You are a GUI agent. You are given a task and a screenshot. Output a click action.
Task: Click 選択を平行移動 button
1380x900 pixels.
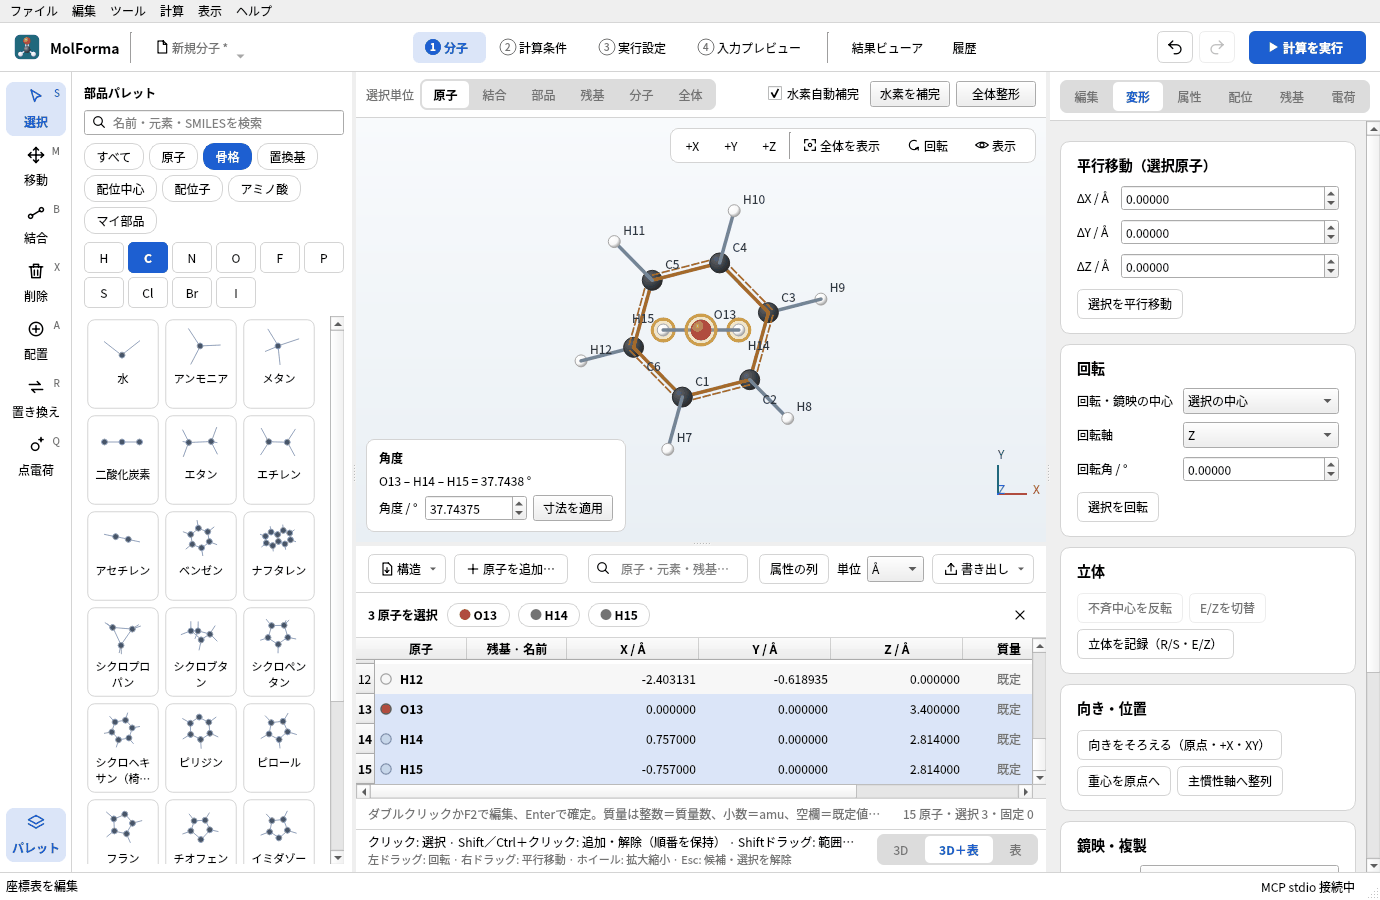[x=1130, y=304]
